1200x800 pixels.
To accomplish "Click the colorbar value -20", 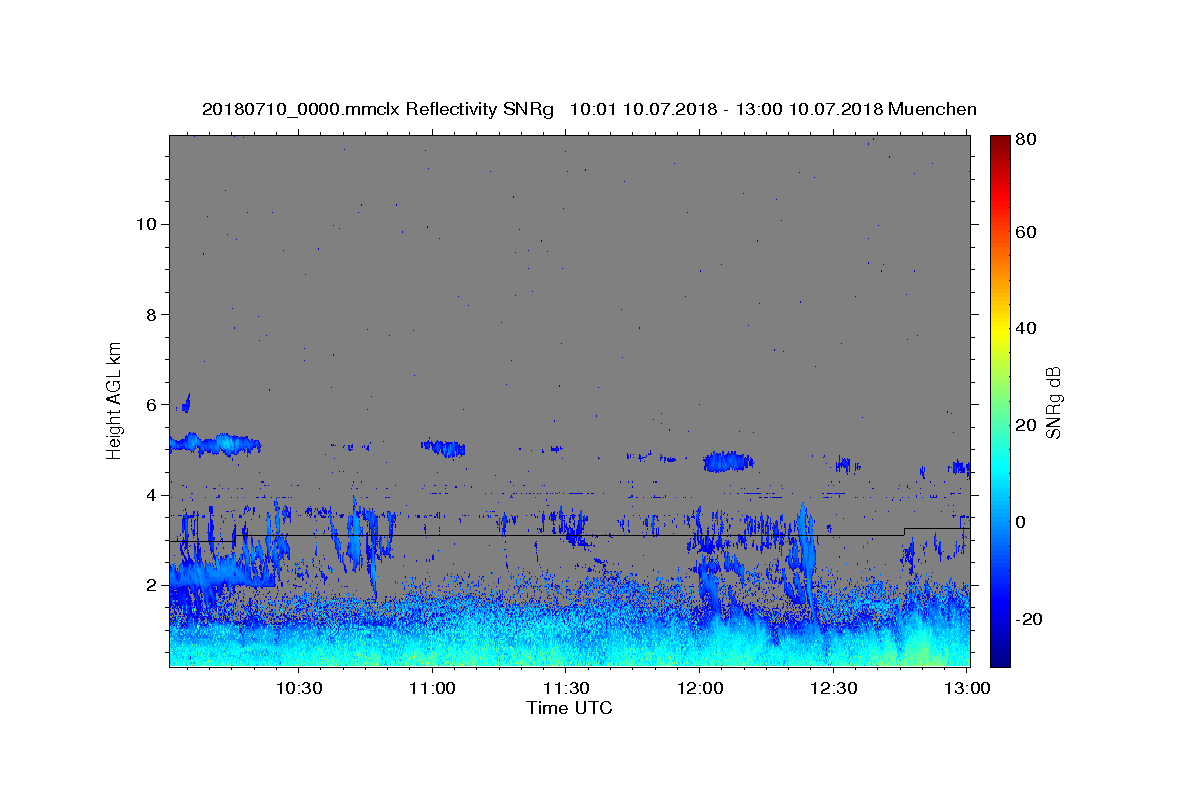I will tap(1031, 619).
